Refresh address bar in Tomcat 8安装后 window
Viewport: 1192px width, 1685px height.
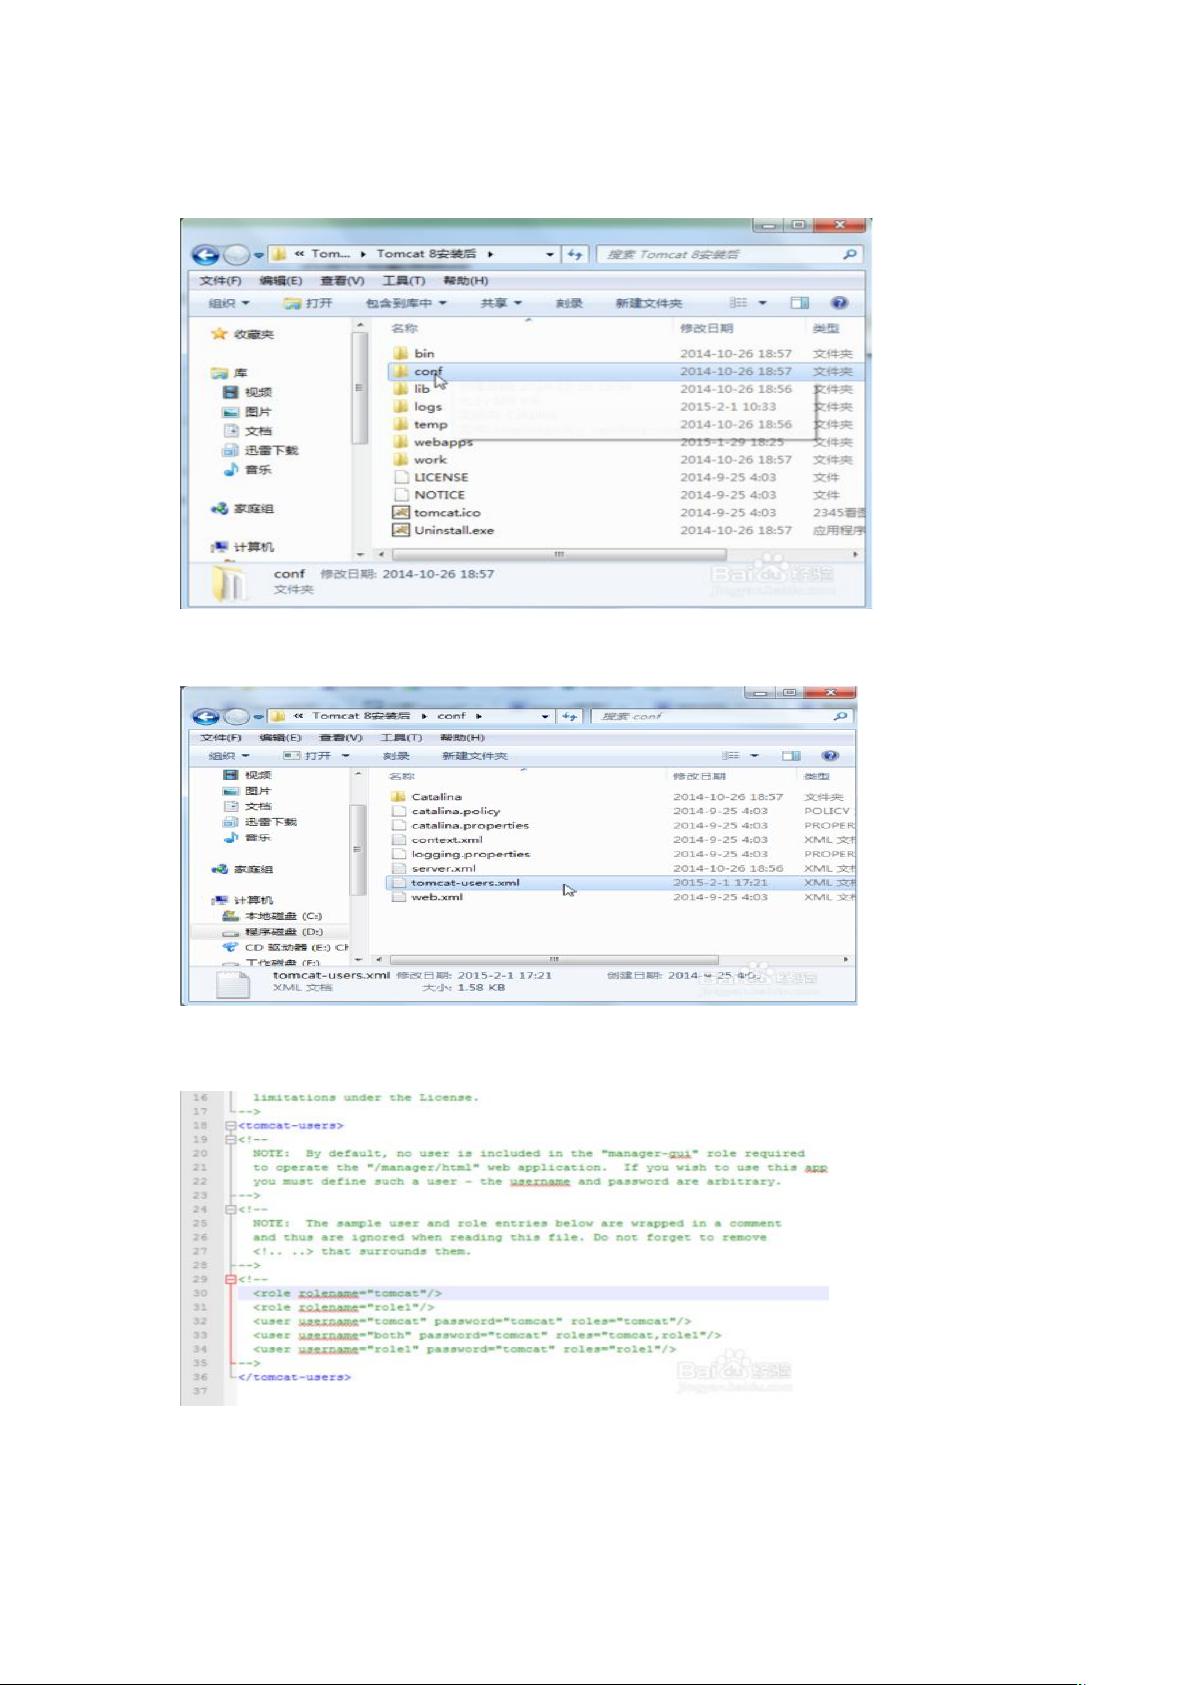click(x=574, y=254)
